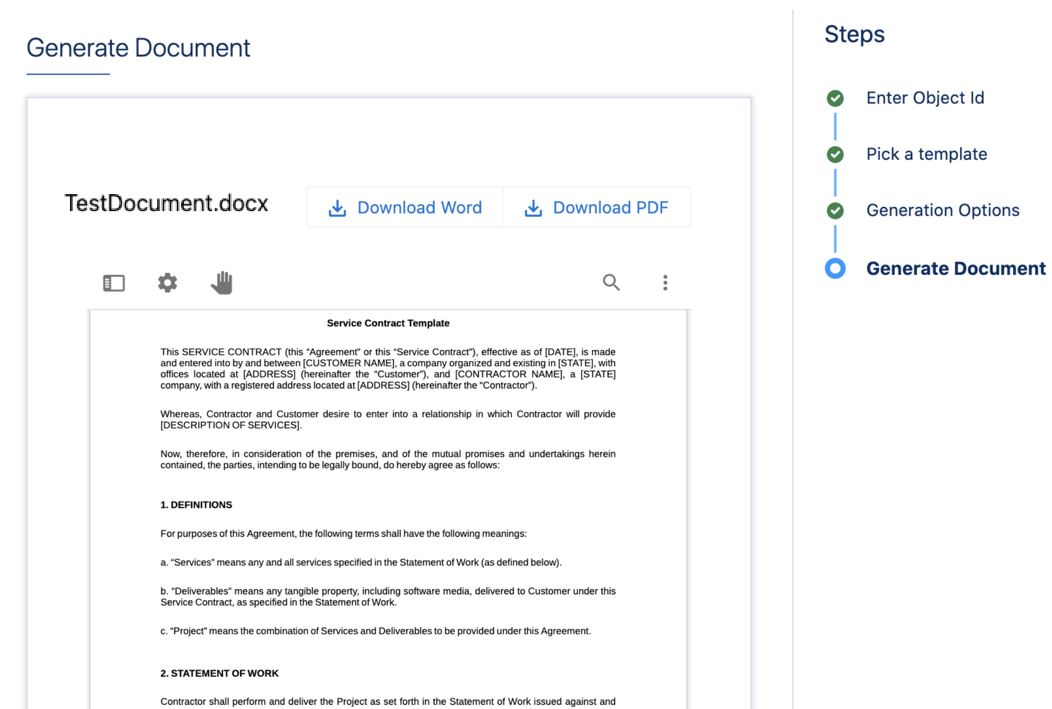Click the 2. STATEMENT OF WORK heading
The image size is (1052, 709).
pyautogui.click(x=219, y=673)
